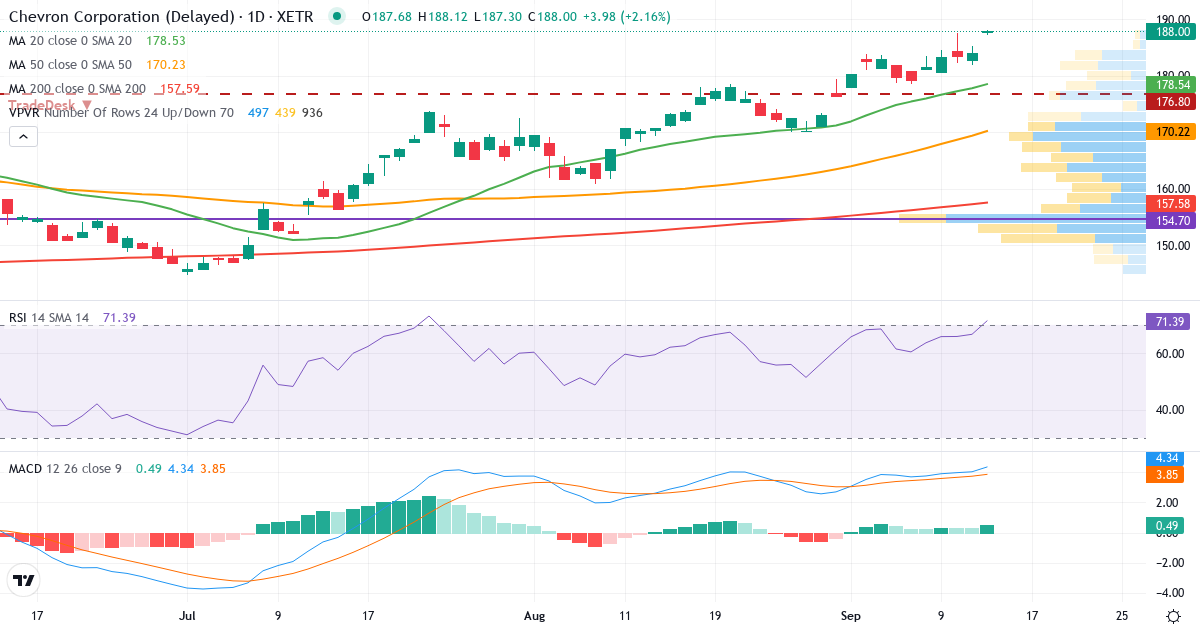This screenshot has width=1200, height=630.
Task: Click the Aug label on time axis
Action: [534, 616]
